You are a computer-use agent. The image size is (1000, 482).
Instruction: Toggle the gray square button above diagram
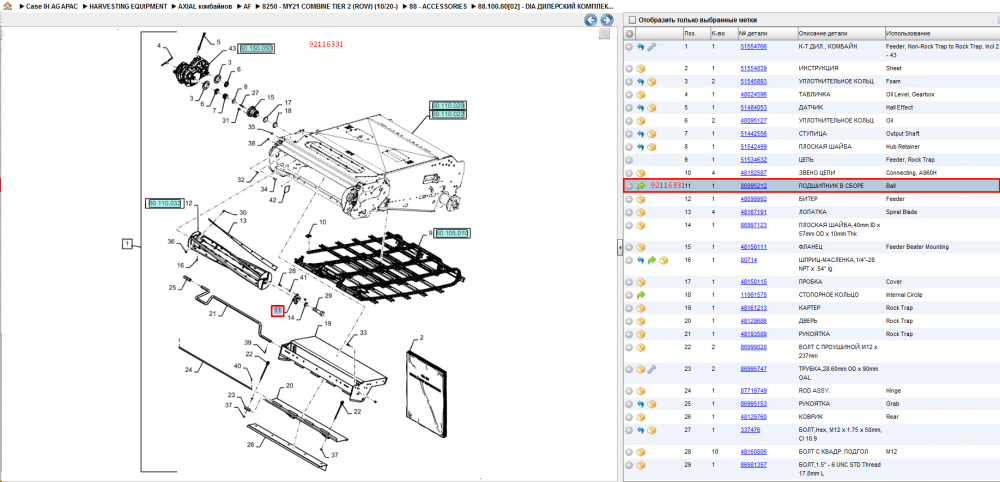point(604,34)
